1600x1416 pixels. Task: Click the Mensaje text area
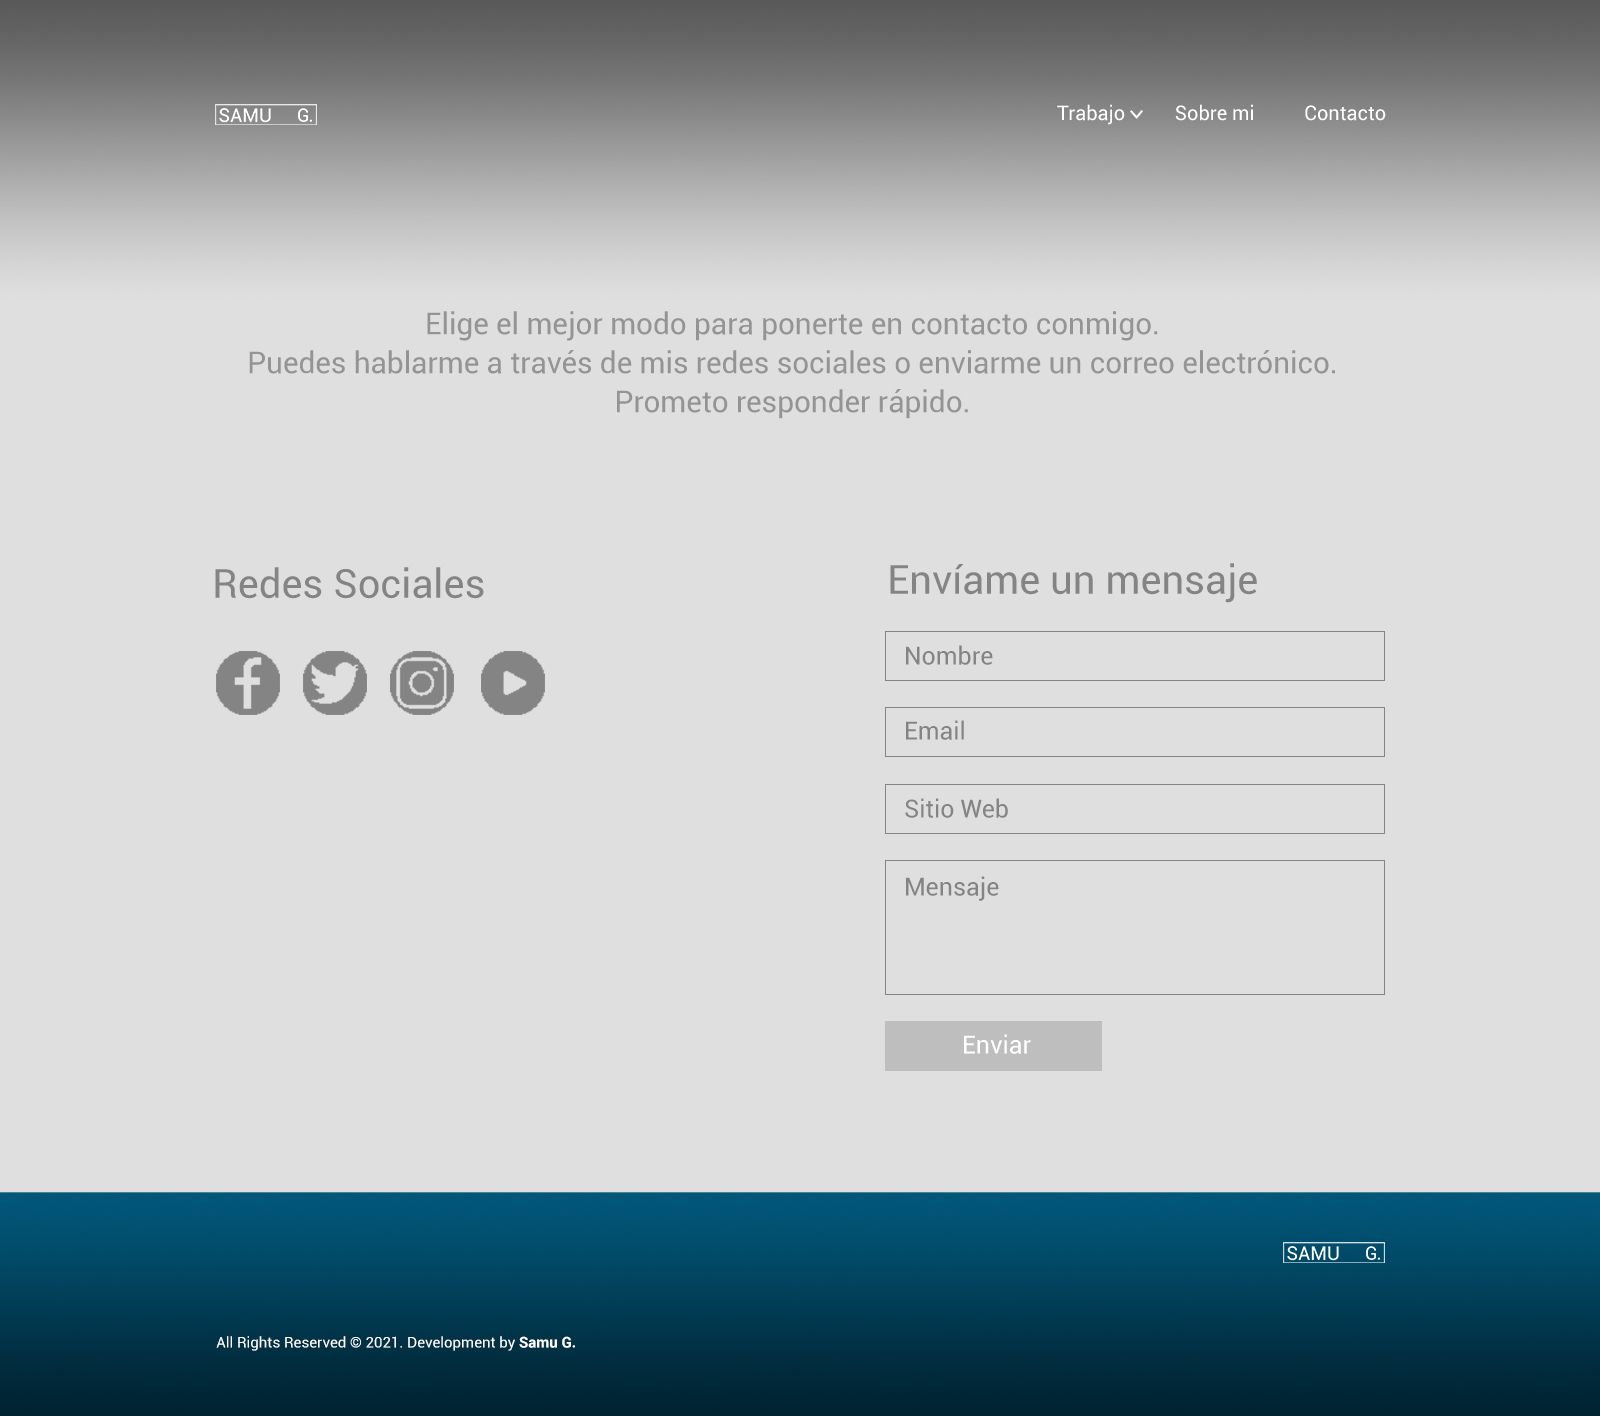1135,927
